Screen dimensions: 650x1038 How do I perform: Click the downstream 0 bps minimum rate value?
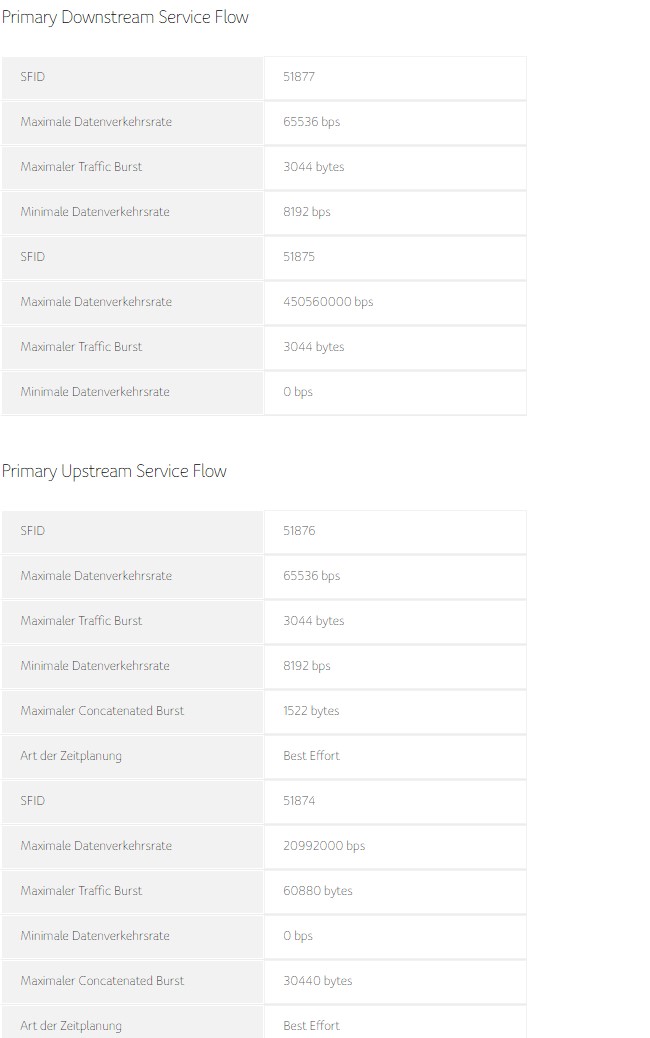298,392
